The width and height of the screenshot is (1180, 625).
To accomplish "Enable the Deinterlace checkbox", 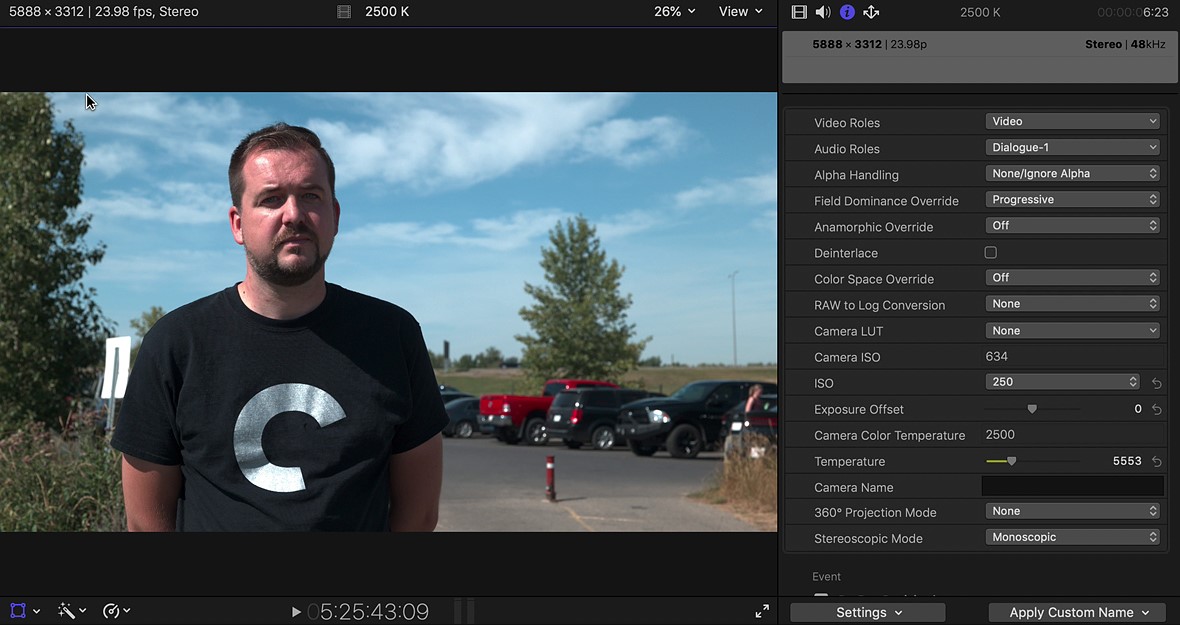I will 991,253.
